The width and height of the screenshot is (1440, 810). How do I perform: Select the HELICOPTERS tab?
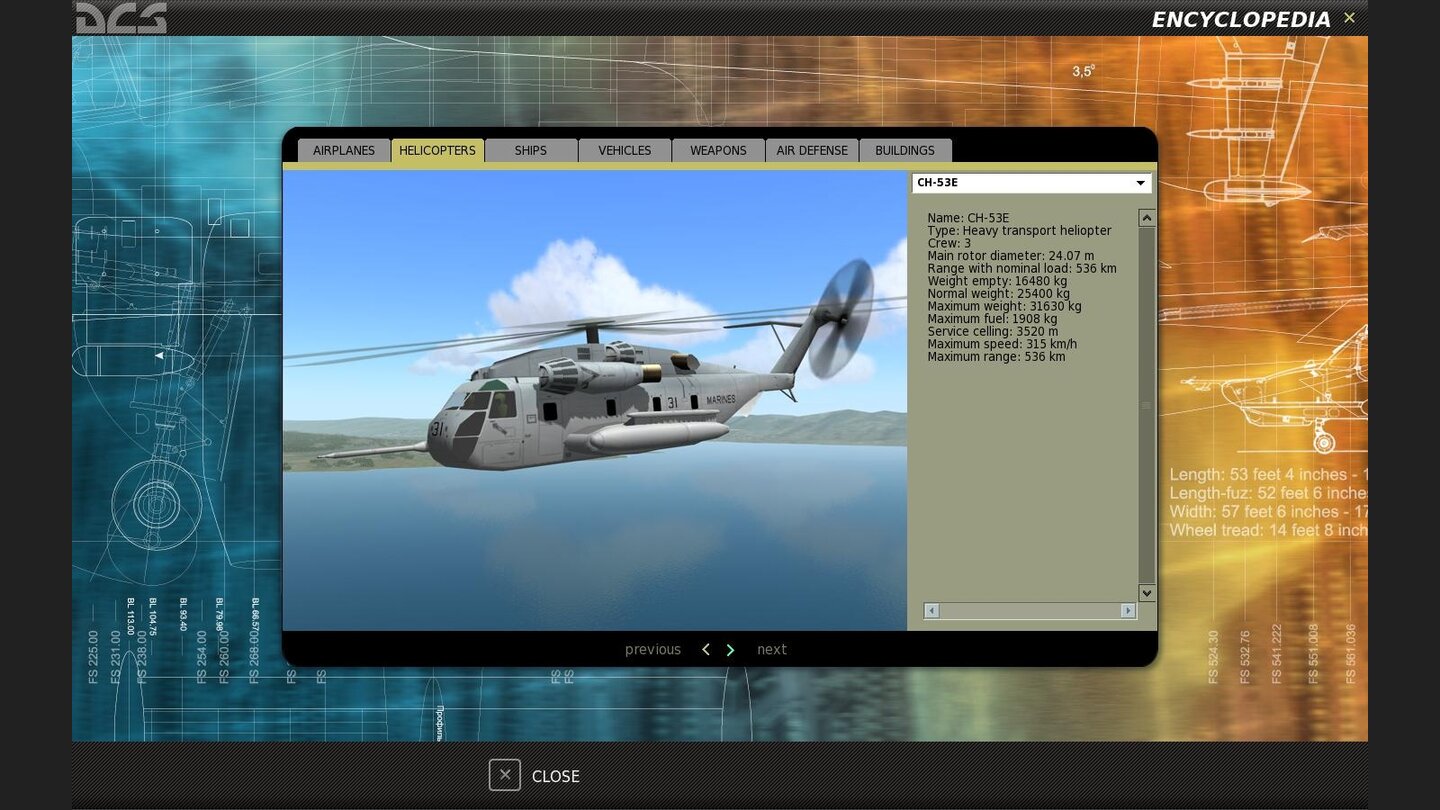tap(437, 150)
